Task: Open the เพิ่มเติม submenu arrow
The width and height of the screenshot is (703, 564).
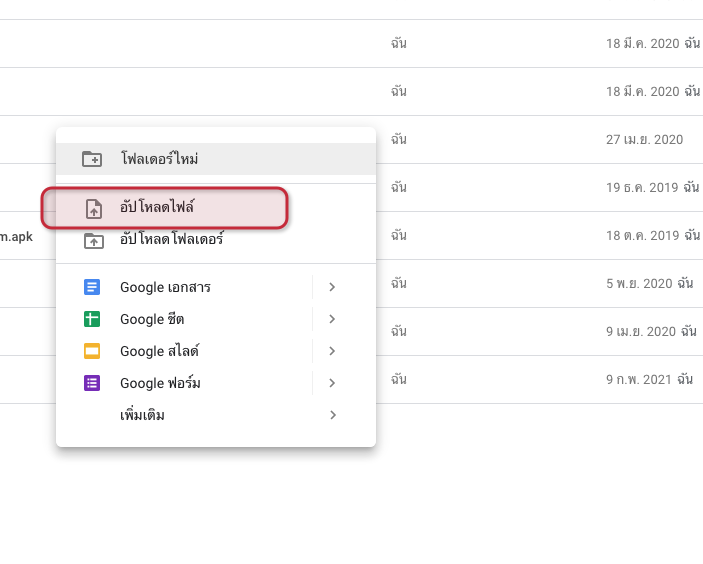Action: 333,415
